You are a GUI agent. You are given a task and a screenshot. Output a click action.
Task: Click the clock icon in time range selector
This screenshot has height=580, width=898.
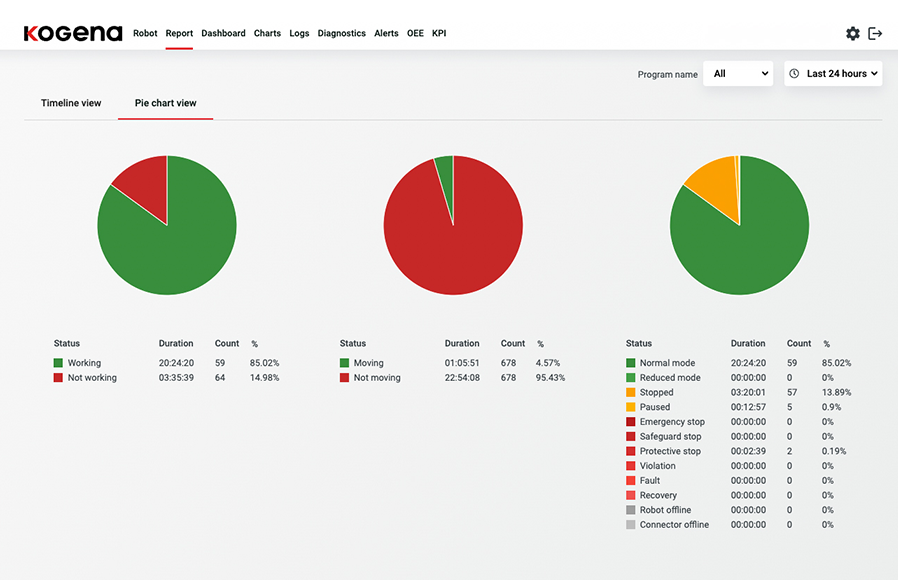[x=795, y=74]
